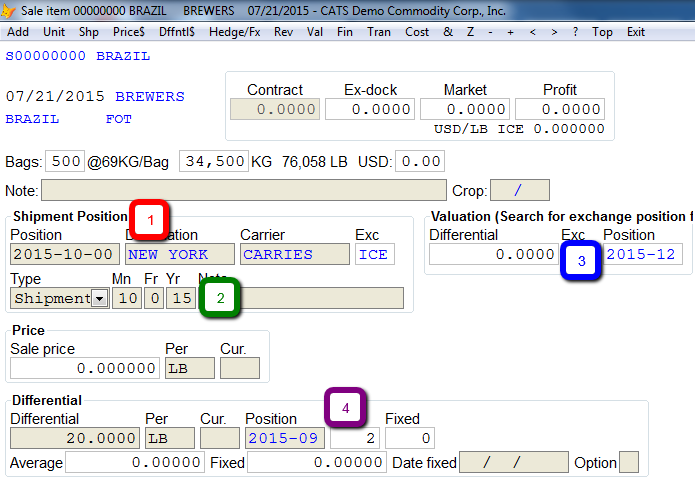Click the BREWERS customer link
The width and height of the screenshot is (695, 482).
pyautogui.click(x=150, y=97)
